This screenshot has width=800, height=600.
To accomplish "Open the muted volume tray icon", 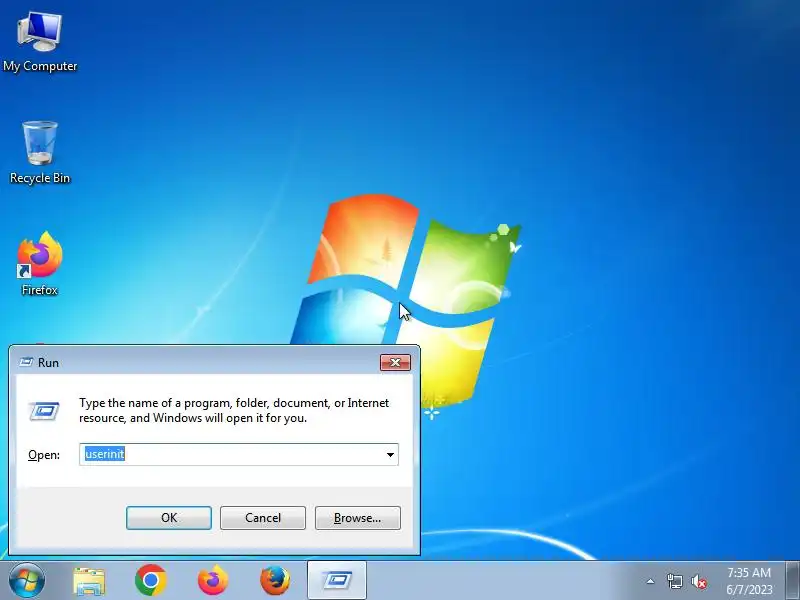I will 699,581.
